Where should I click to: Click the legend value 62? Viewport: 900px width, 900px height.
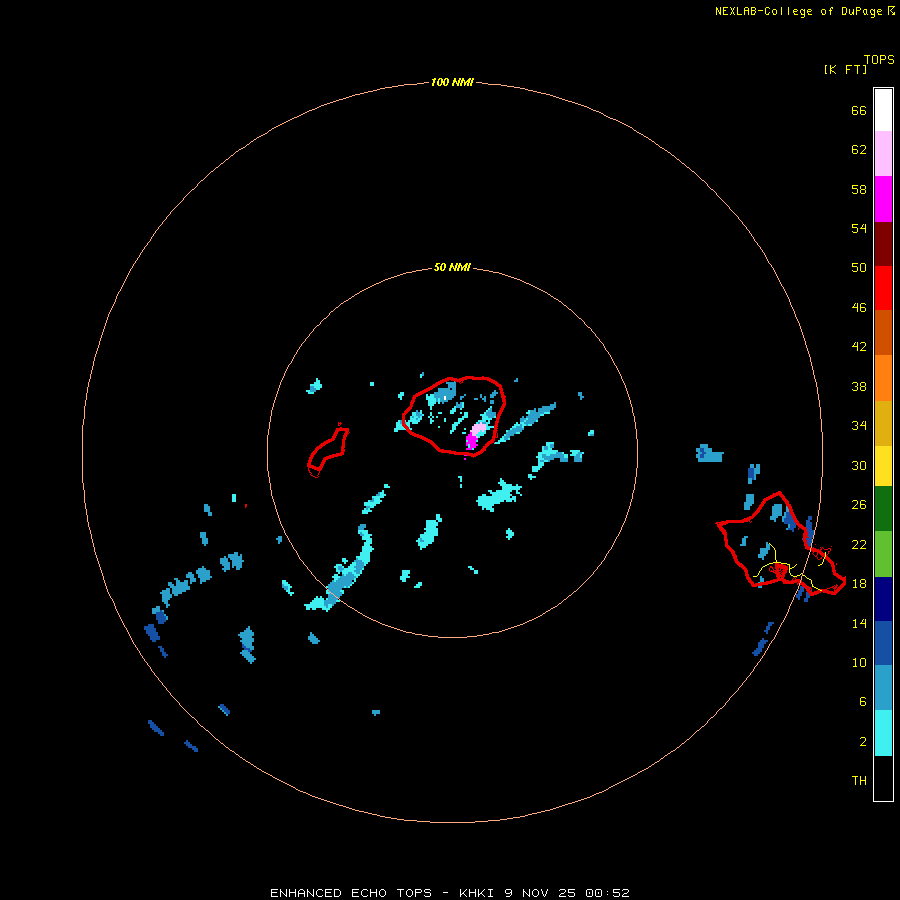click(x=859, y=149)
